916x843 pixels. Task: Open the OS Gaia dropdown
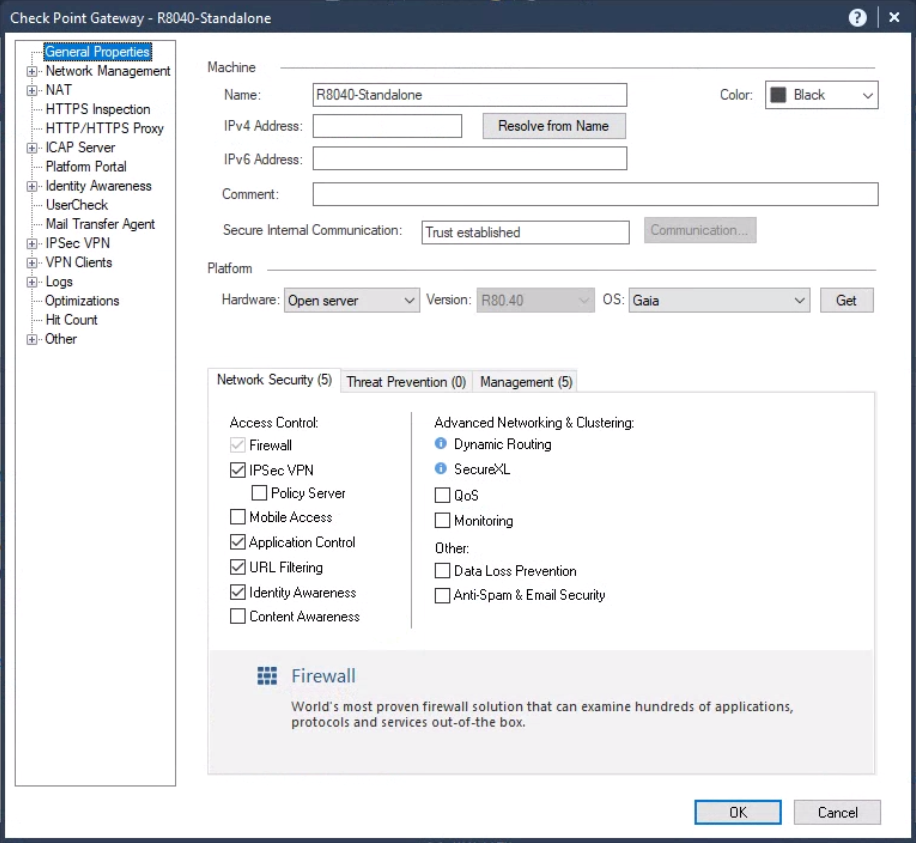719,300
